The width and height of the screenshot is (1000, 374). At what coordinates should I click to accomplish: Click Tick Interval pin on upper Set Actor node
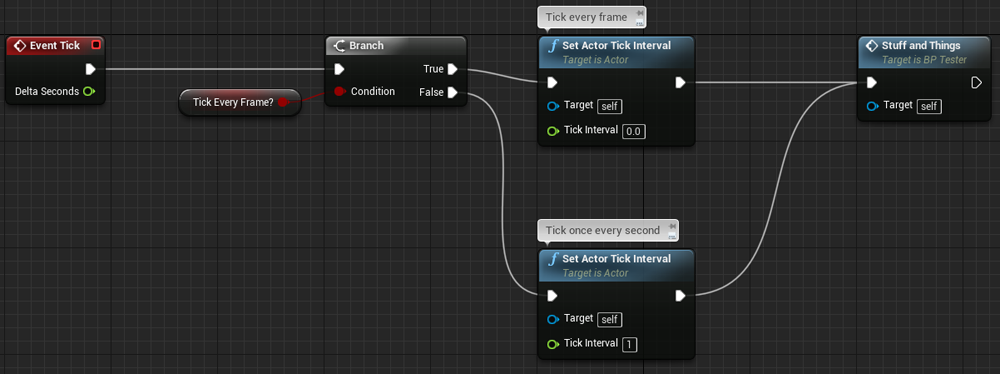tap(553, 131)
